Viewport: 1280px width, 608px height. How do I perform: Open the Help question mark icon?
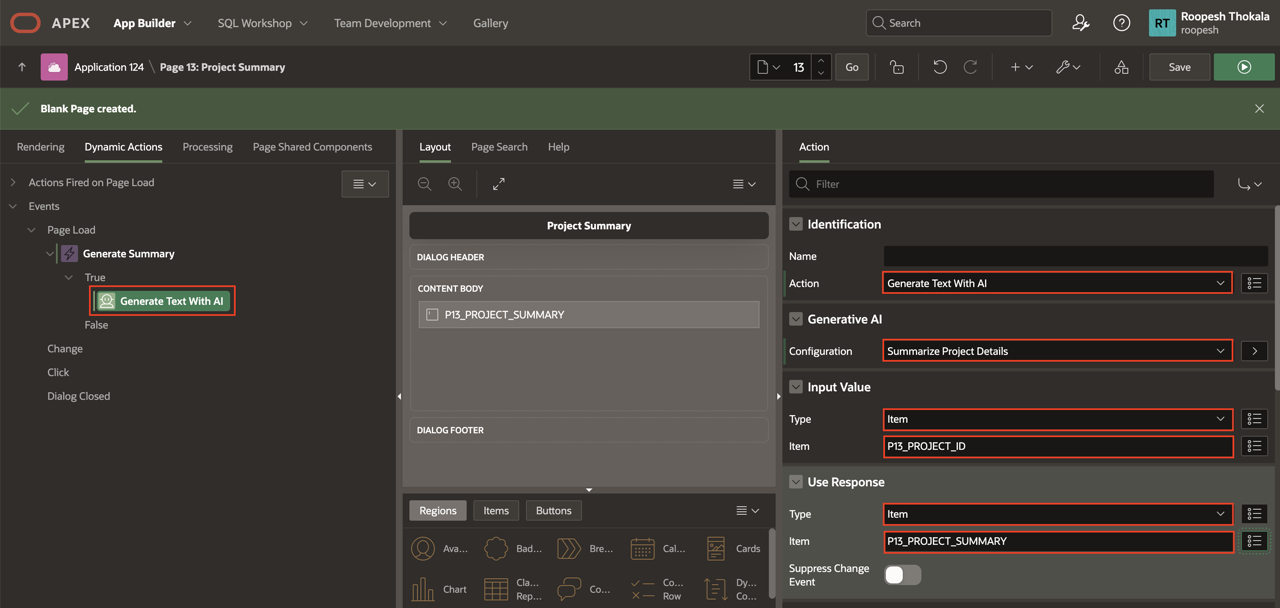click(1122, 23)
